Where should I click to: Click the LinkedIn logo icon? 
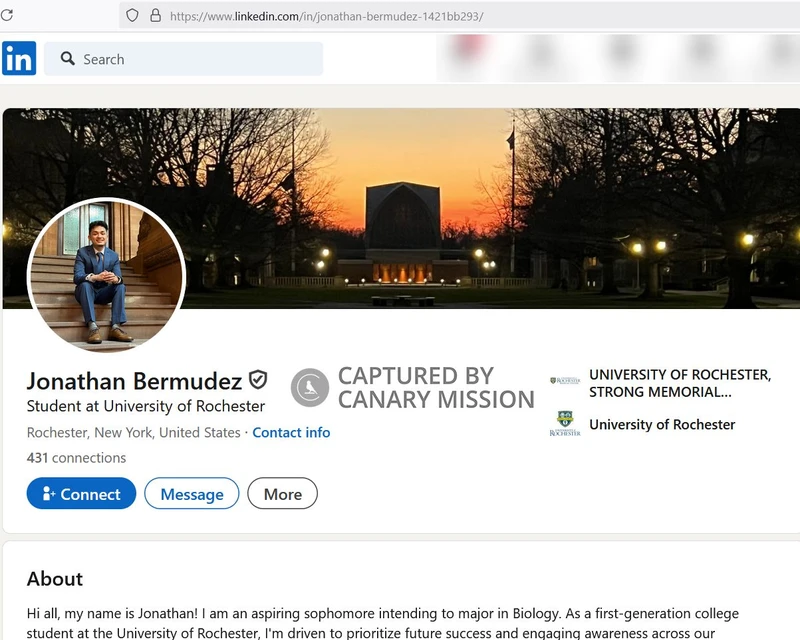19,58
